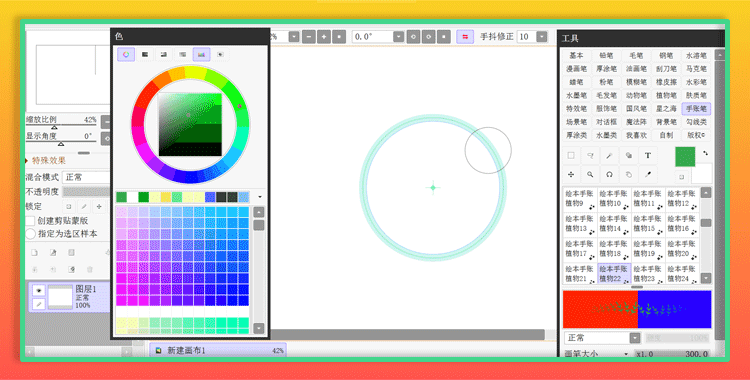
Task: Switch to the 铅笔 brush tab
Action: tap(606, 56)
